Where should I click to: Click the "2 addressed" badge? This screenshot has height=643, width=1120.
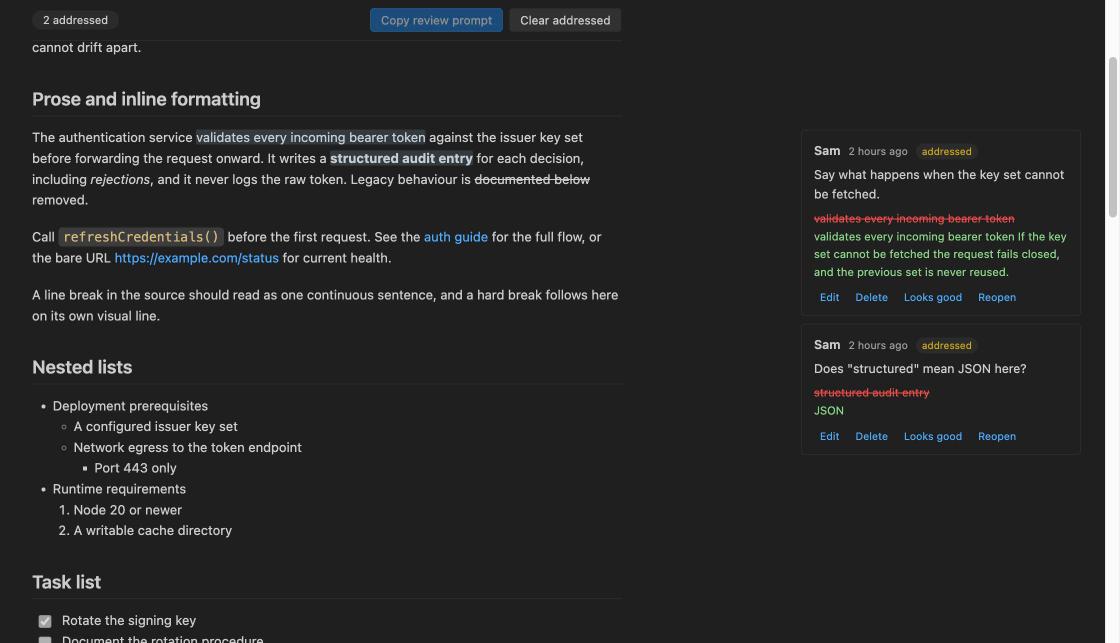tap(75, 20)
